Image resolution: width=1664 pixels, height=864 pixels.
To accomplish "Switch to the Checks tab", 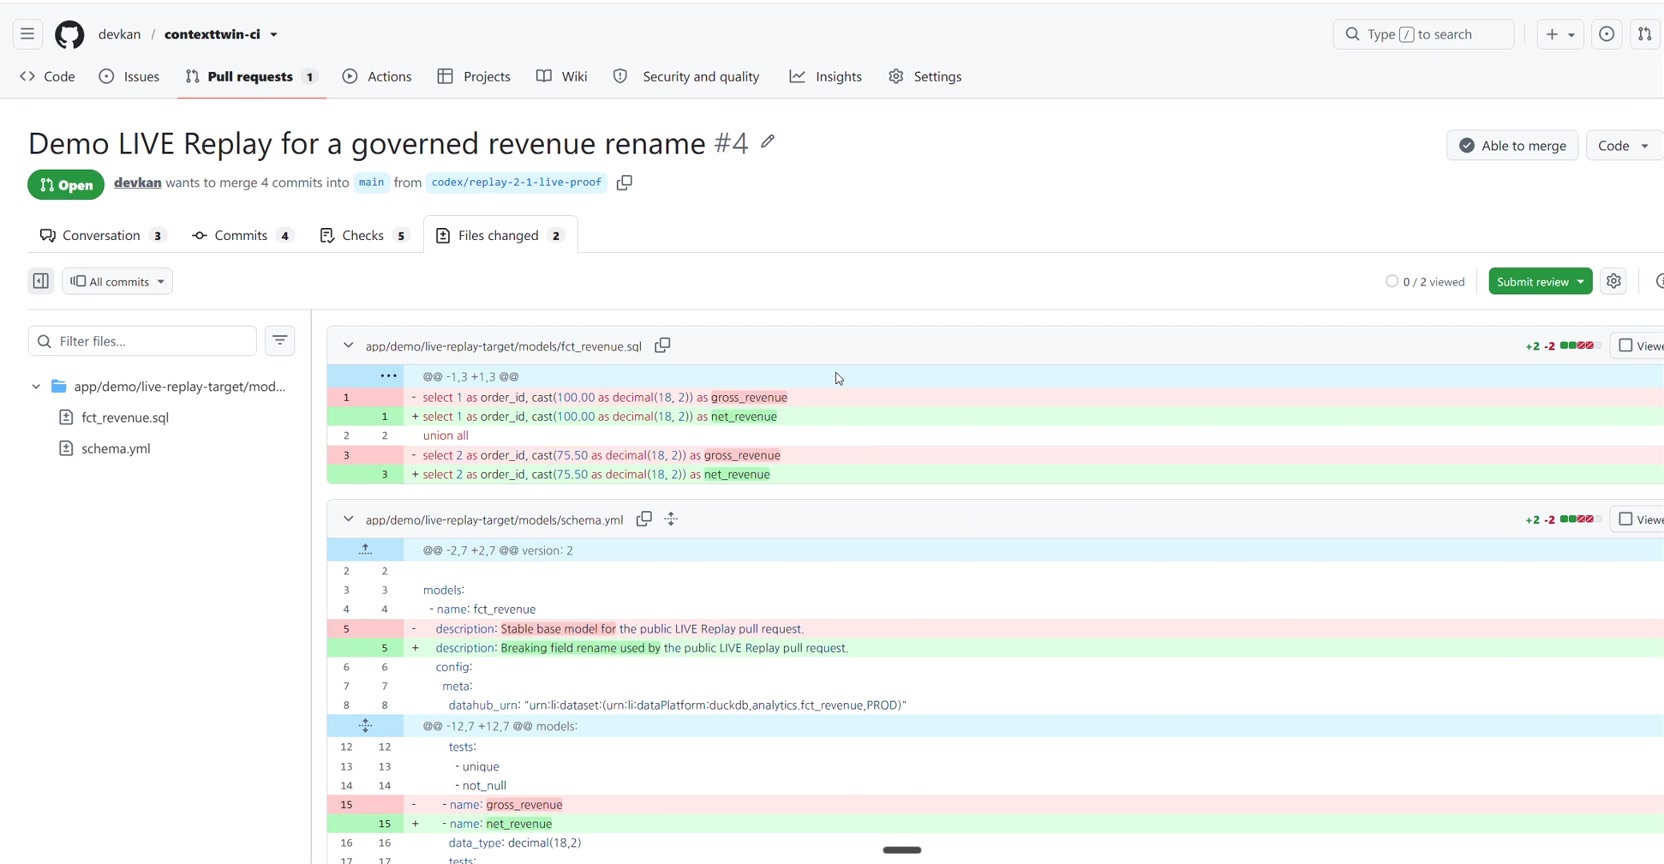I will 363,235.
